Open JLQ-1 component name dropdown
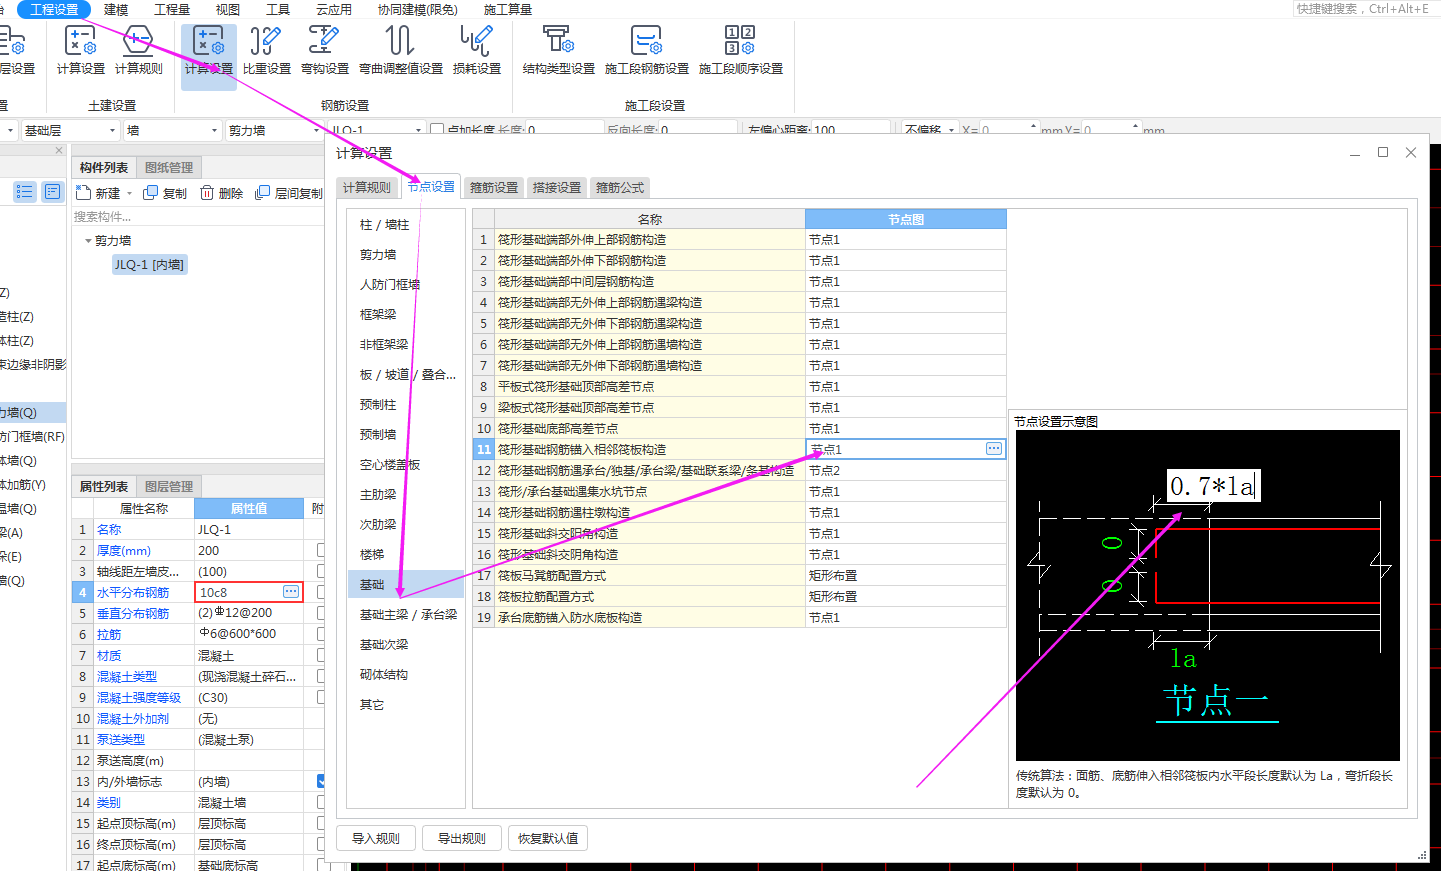1441x871 pixels. pyautogui.click(x=377, y=130)
